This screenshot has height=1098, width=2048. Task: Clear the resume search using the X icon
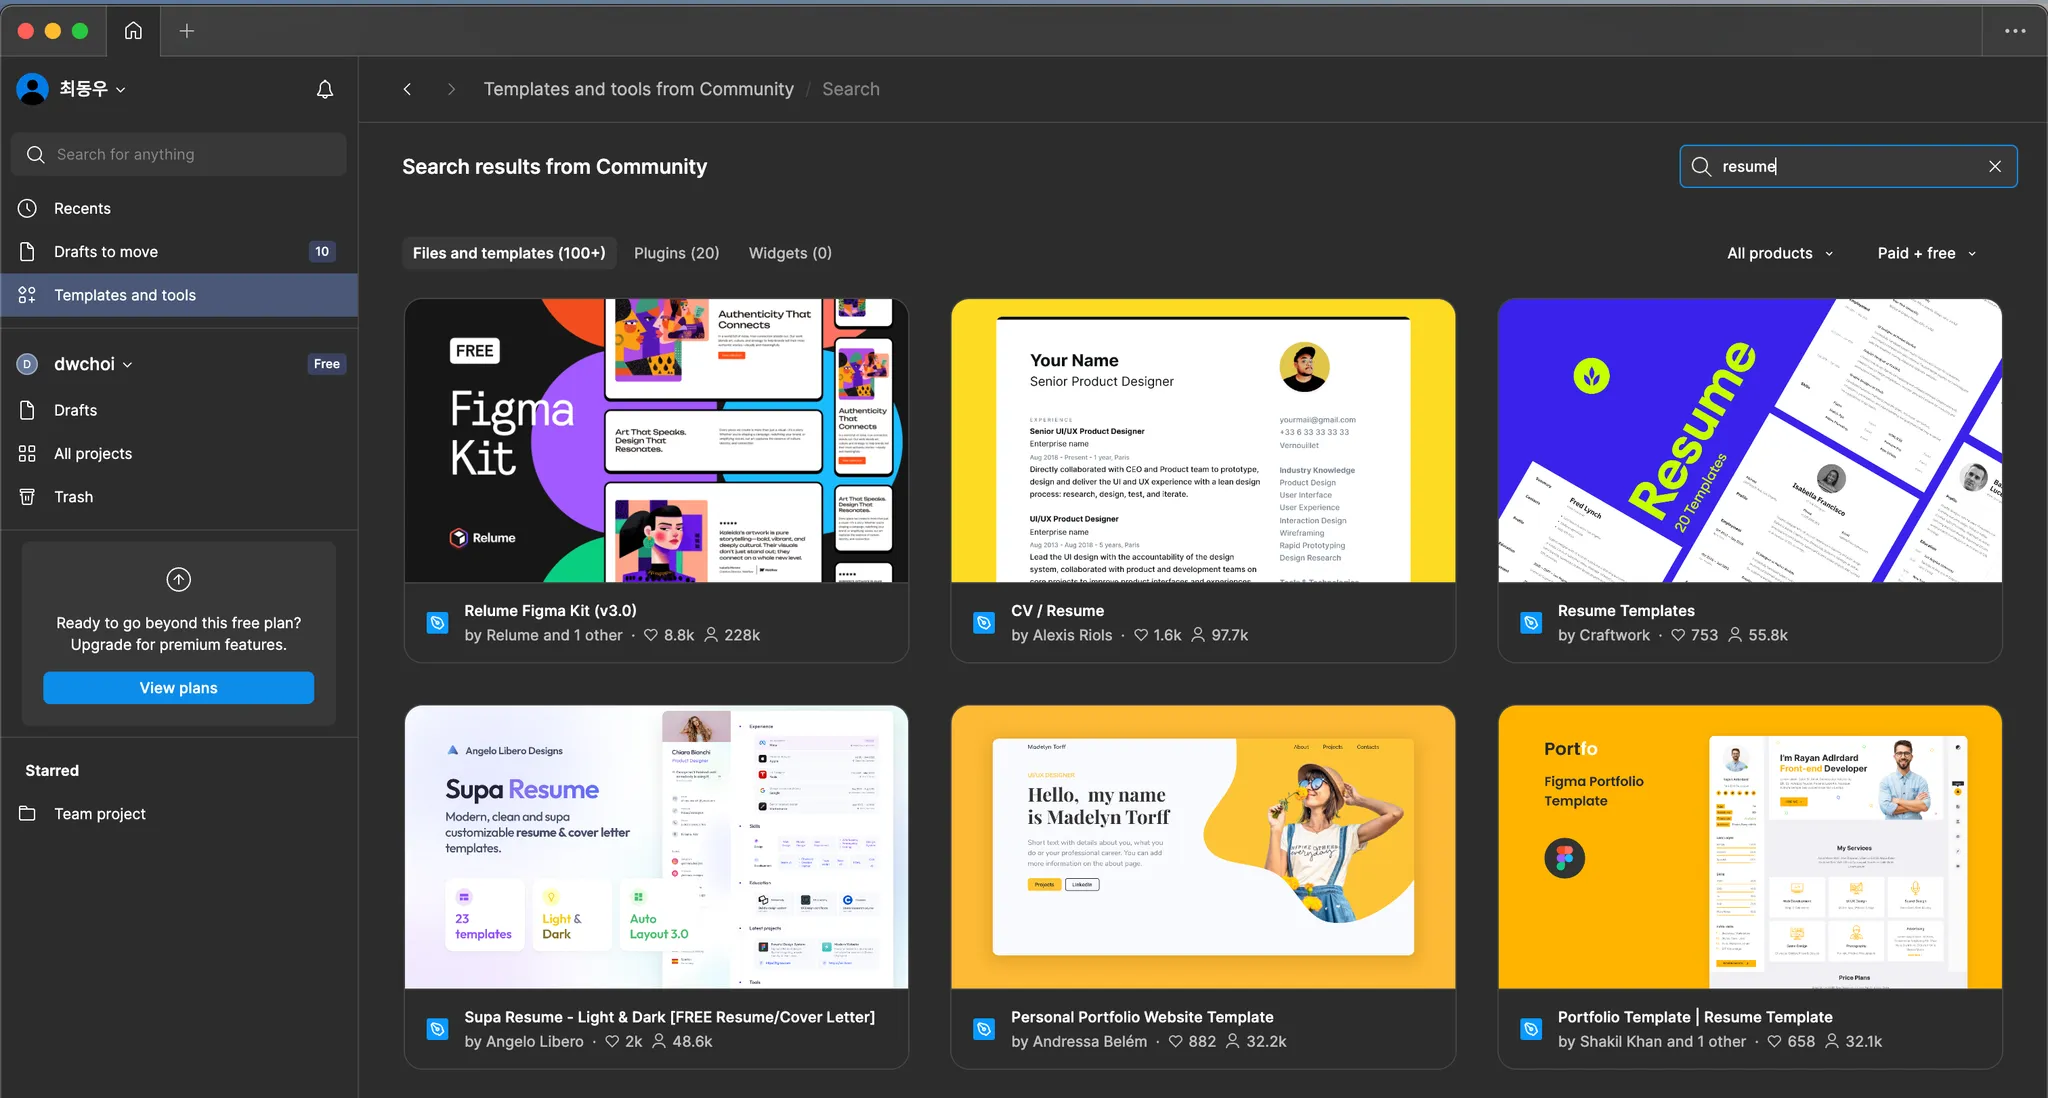pyautogui.click(x=1994, y=166)
